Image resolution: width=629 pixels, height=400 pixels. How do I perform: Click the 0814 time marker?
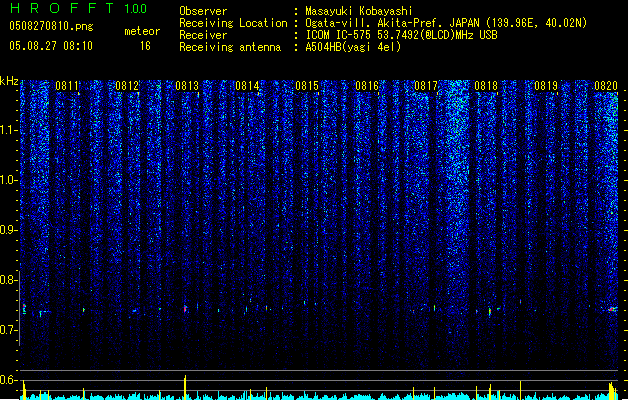coord(247,86)
